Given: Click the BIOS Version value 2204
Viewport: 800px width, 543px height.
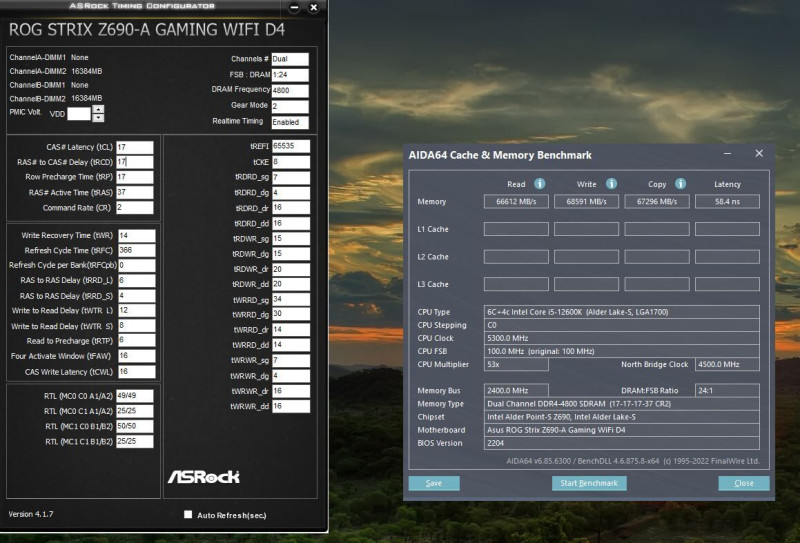Looking at the screenshot, I should 621,443.
